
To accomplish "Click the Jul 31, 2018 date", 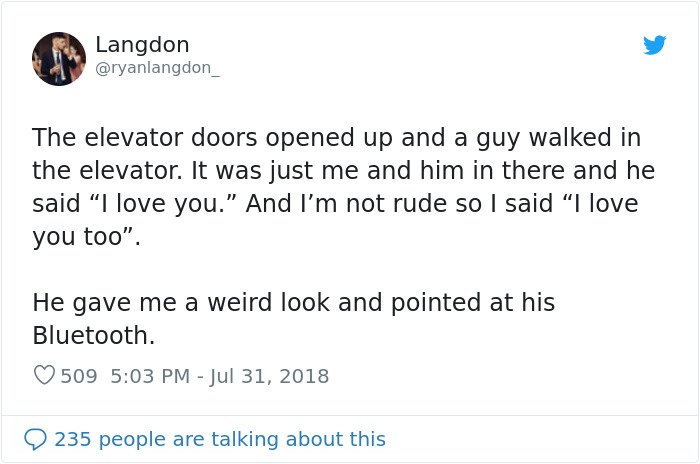I will click(x=269, y=376).
